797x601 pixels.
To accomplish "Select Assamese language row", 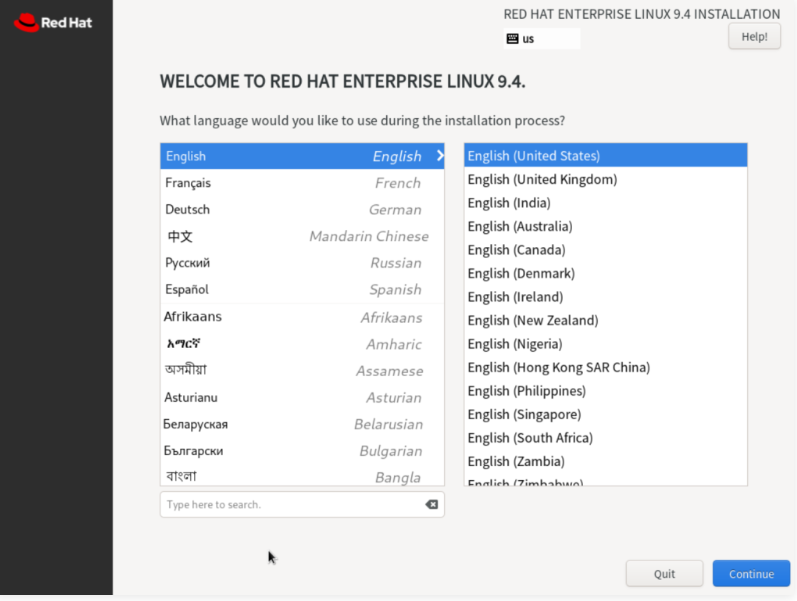I will point(302,371).
